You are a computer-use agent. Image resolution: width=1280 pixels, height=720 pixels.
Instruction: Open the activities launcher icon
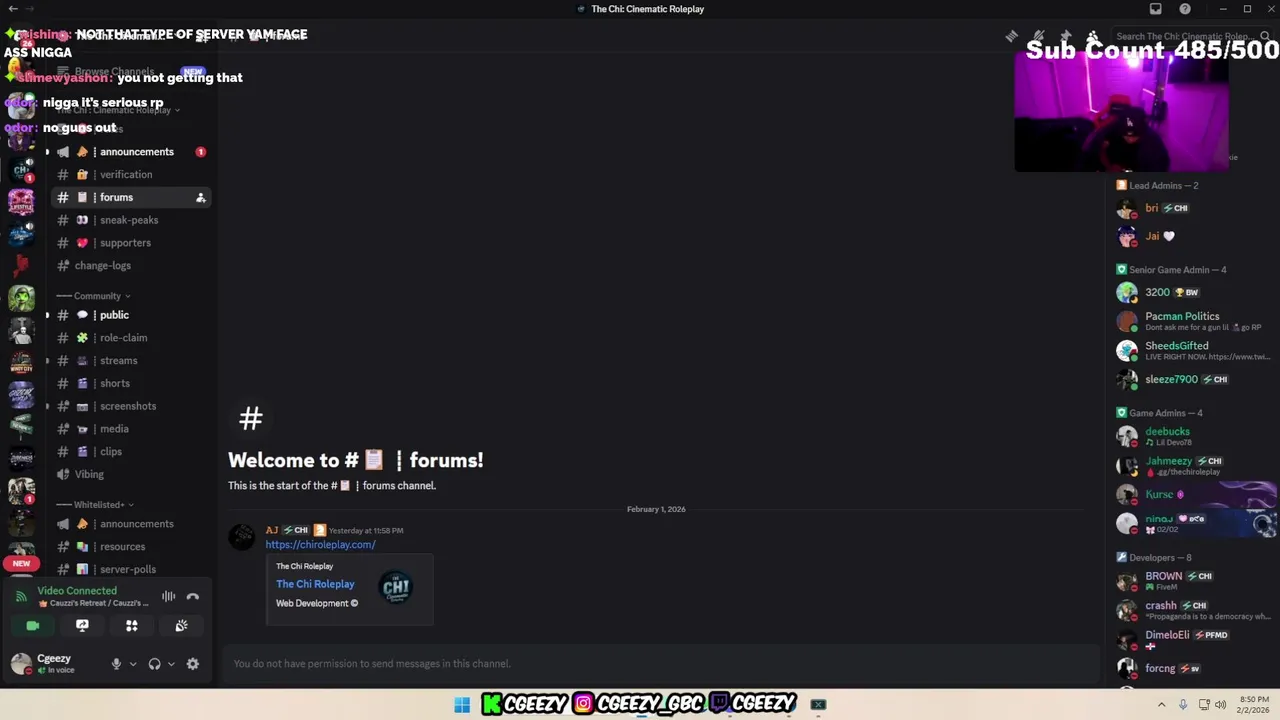(132, 626)
